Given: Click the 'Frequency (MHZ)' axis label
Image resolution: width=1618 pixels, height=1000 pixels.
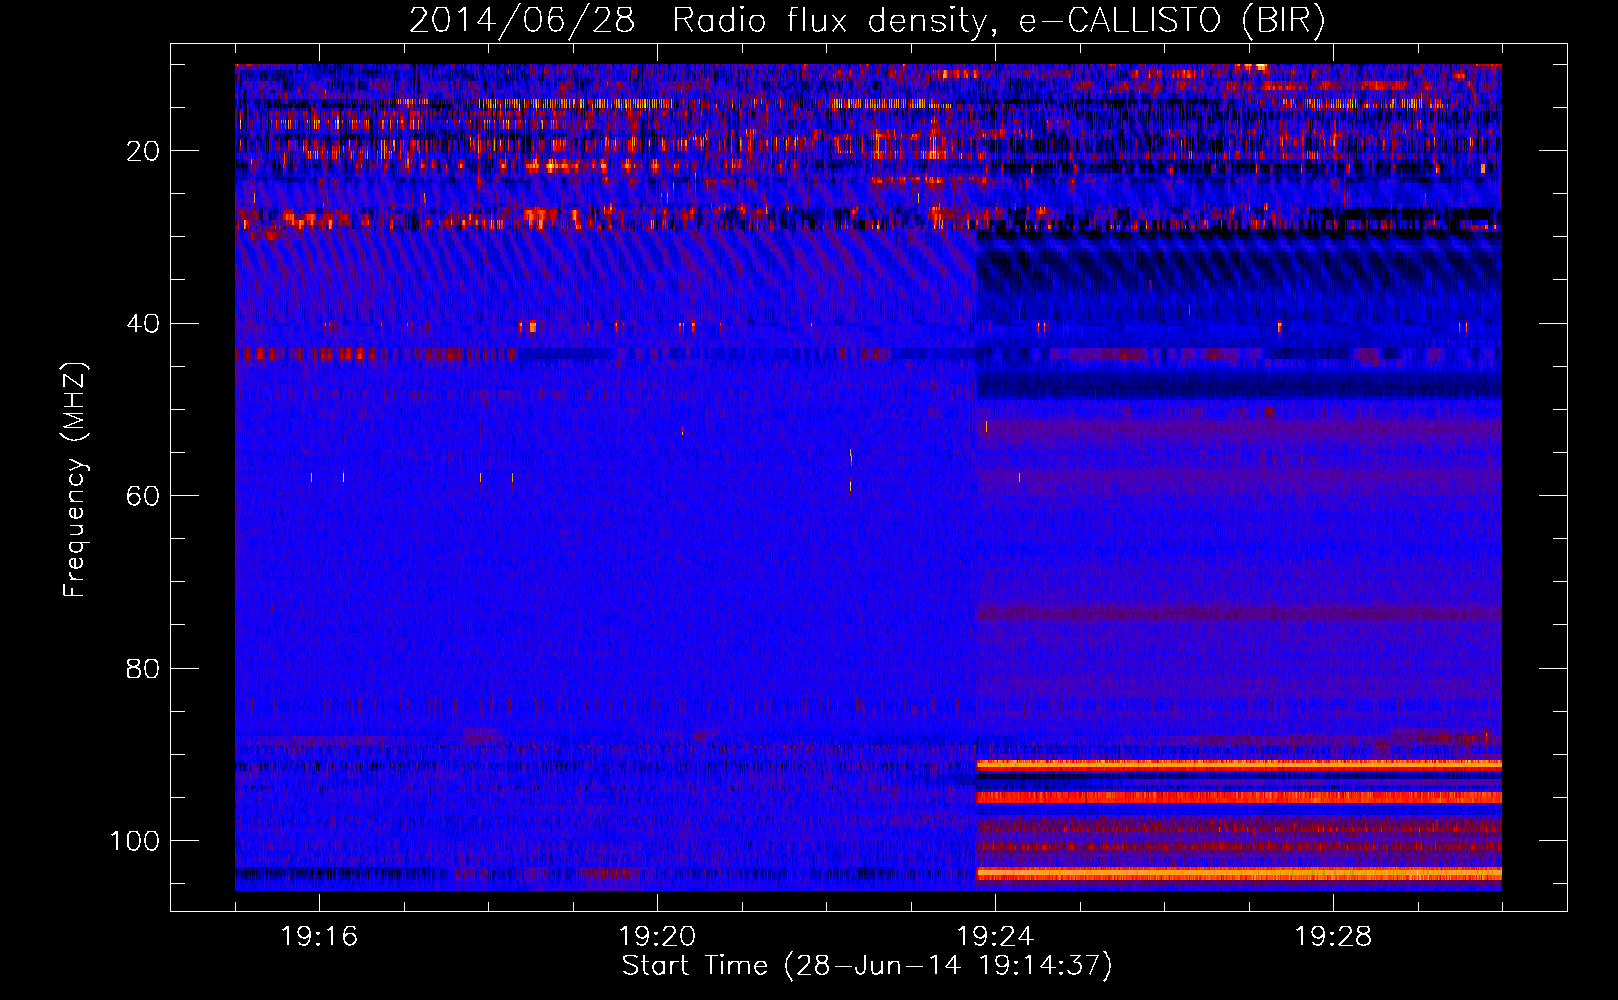Looking at the screenshot, I should coord(75,480).
